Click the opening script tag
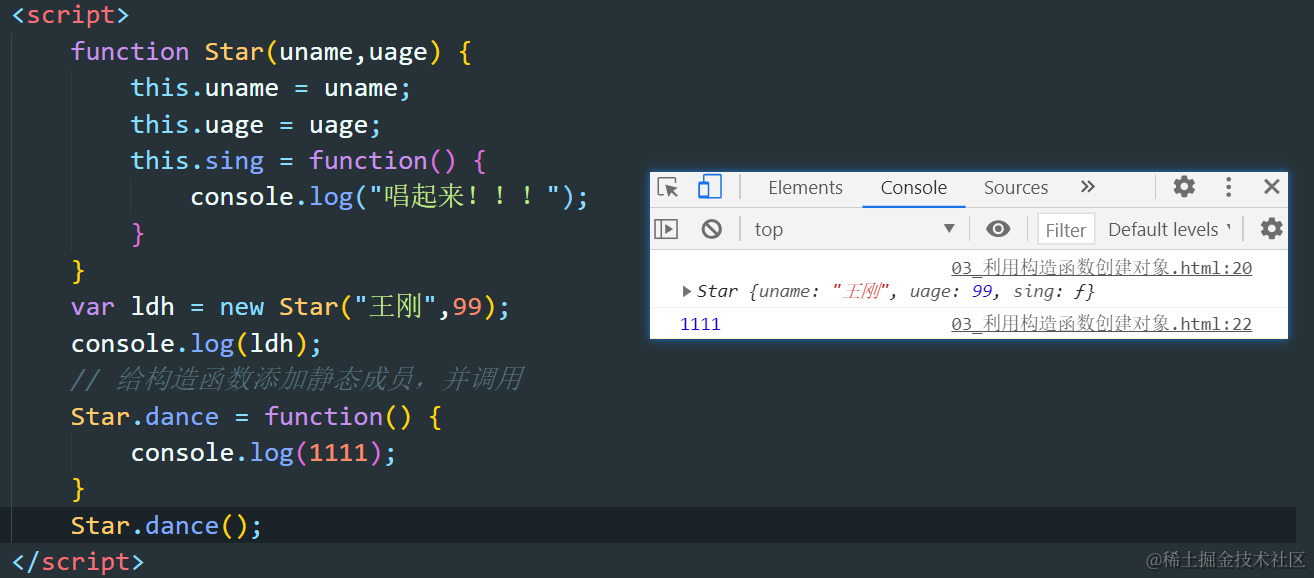Screen dimensions: 1314x578 coord(71,15)
